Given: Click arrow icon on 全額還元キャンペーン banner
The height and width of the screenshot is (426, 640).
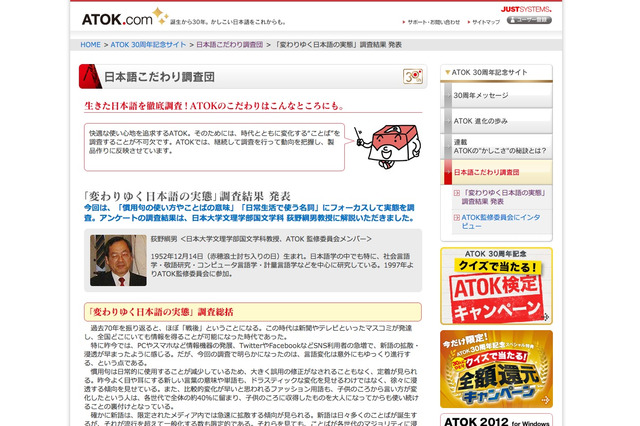Looking at the screenshot, I should tap(546, 400).
